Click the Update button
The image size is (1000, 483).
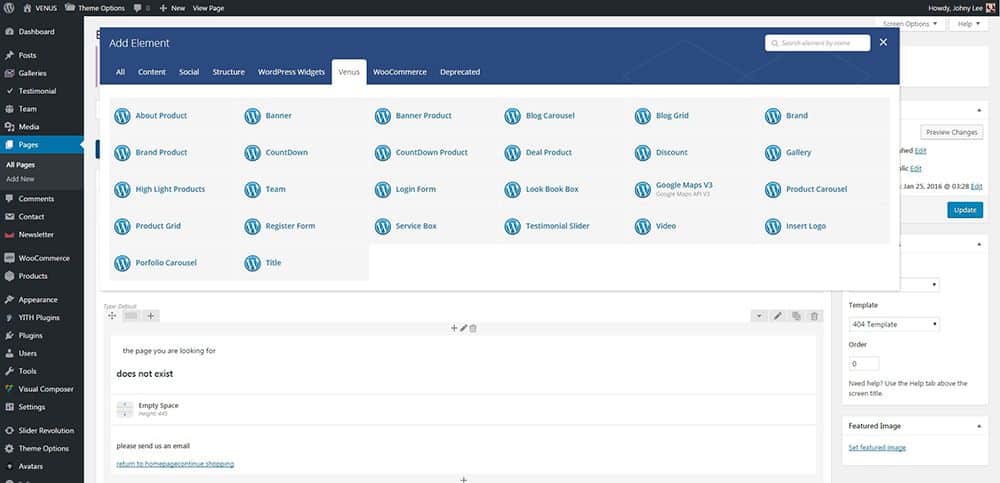[x=965, y=210]
